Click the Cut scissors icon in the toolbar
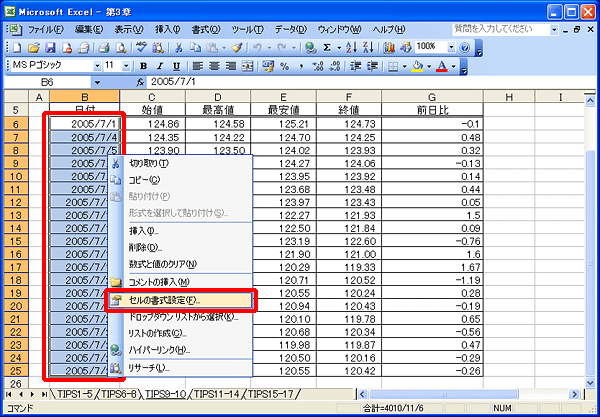Viewport: 600px width, 417px height. [x=178, y=47]
